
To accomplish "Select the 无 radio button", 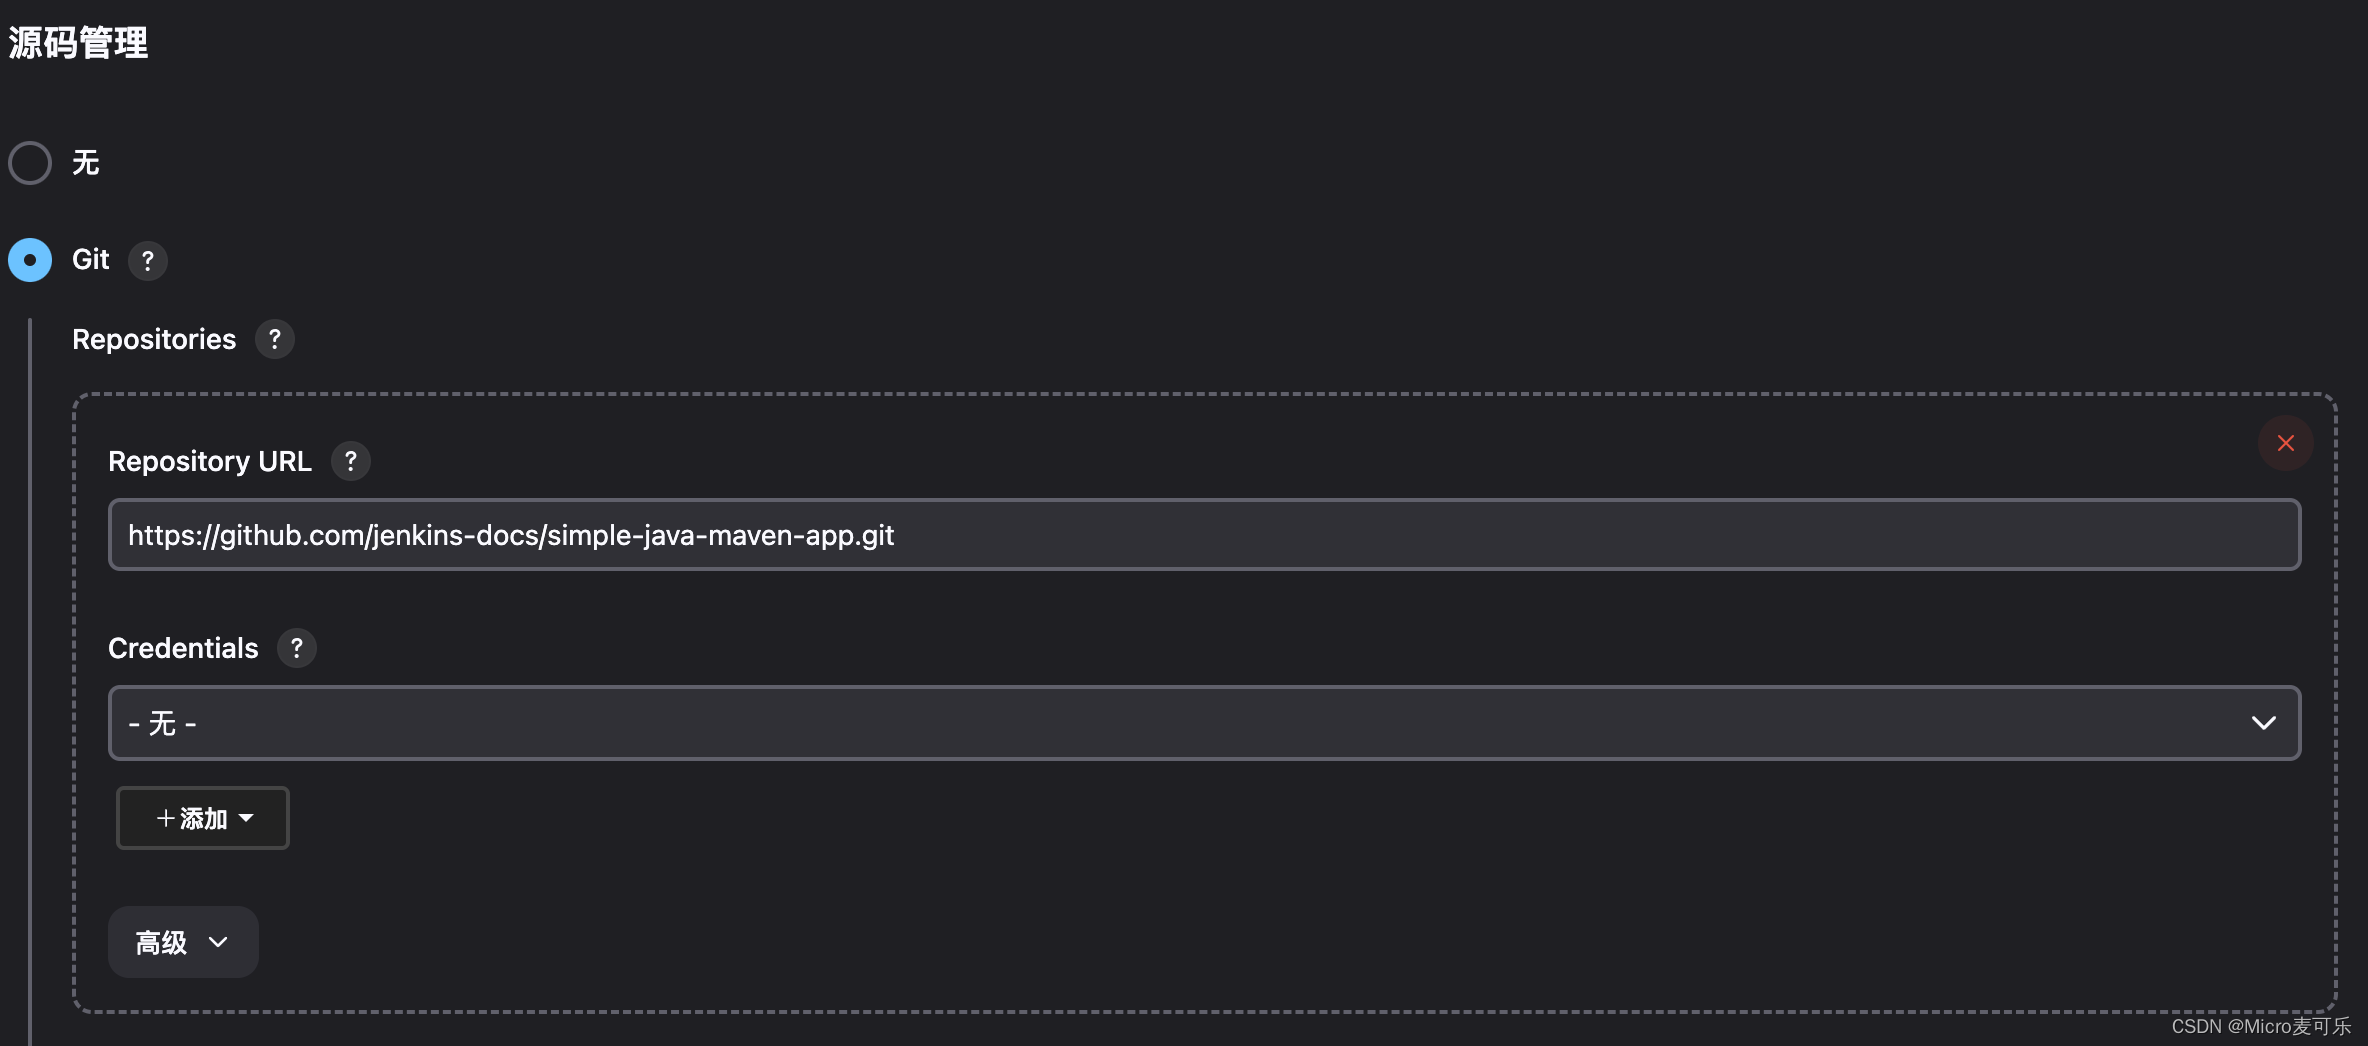I will point(30,163).
